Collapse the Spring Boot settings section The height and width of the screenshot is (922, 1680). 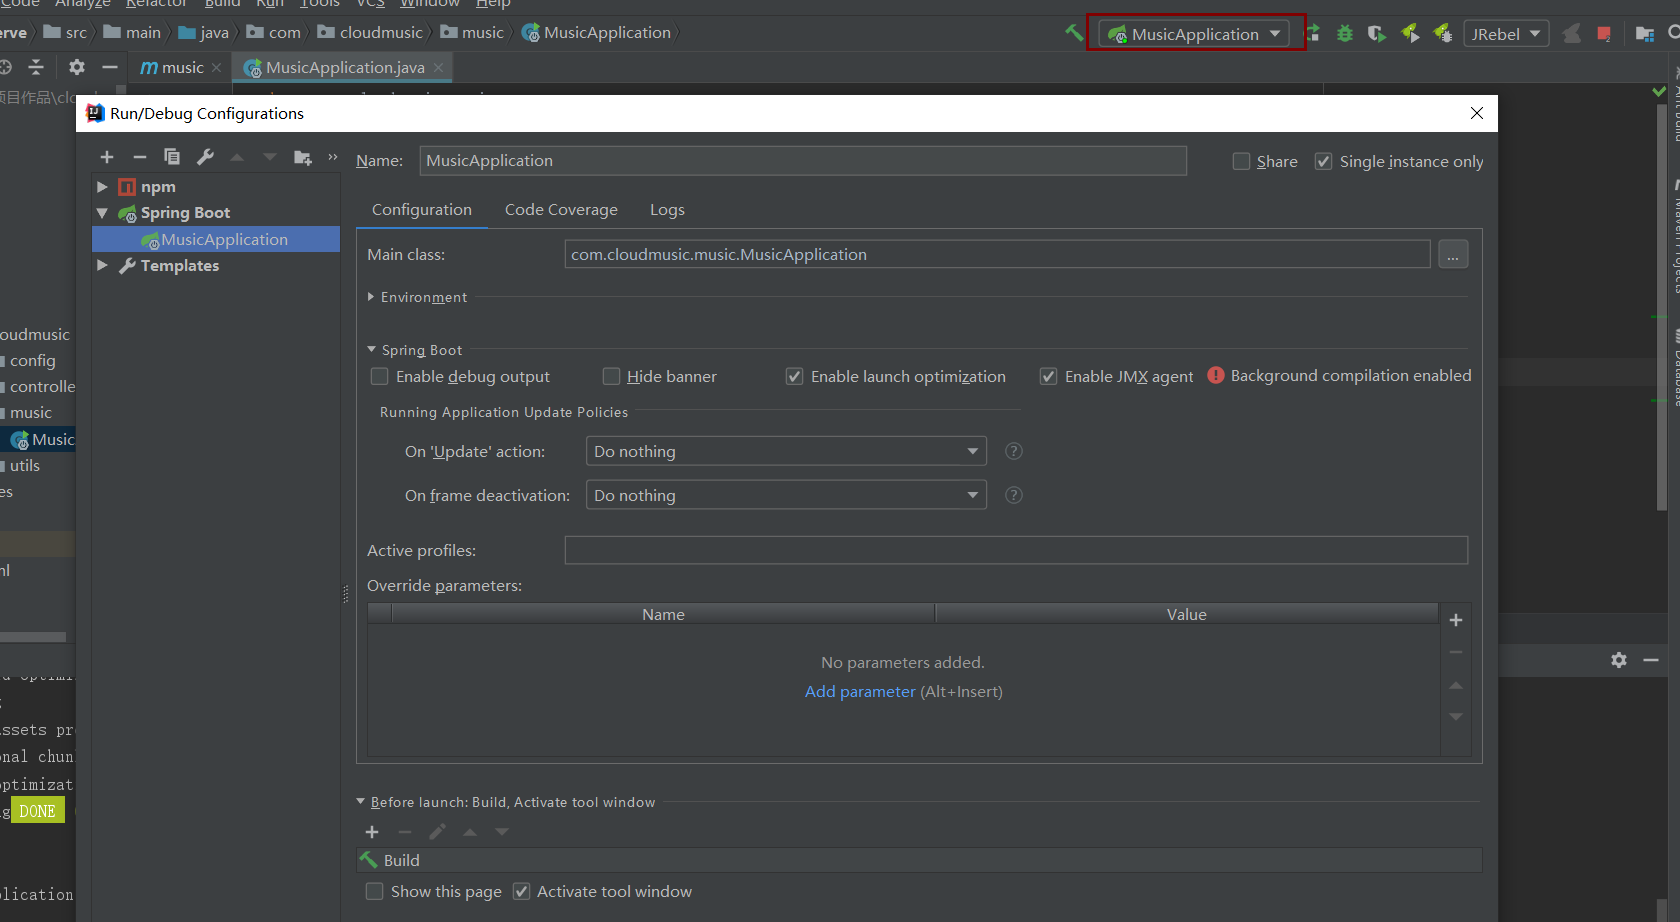371,350
